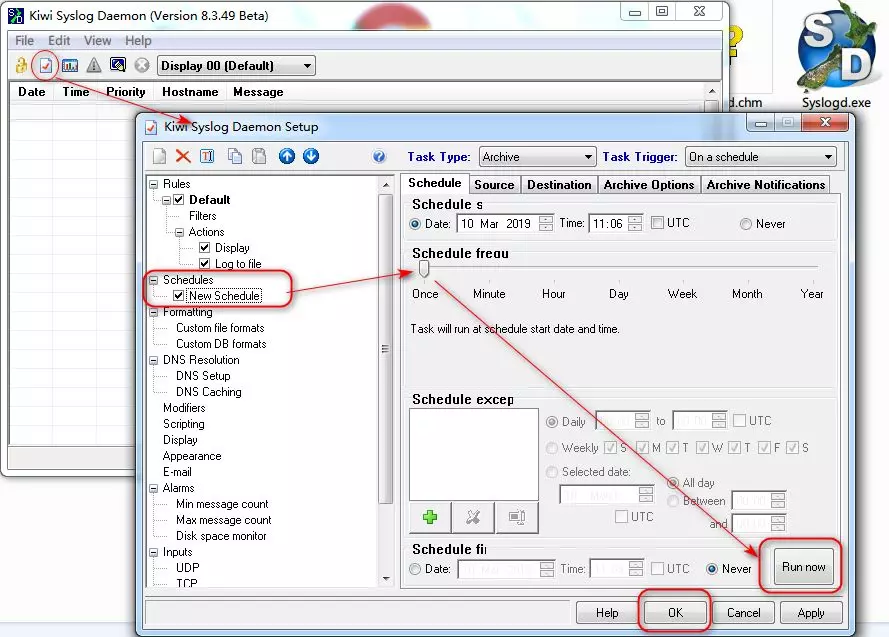Click the New item page icon in Setup toolbar
This screenshot has width=889, height=637.
click(159, 156)
